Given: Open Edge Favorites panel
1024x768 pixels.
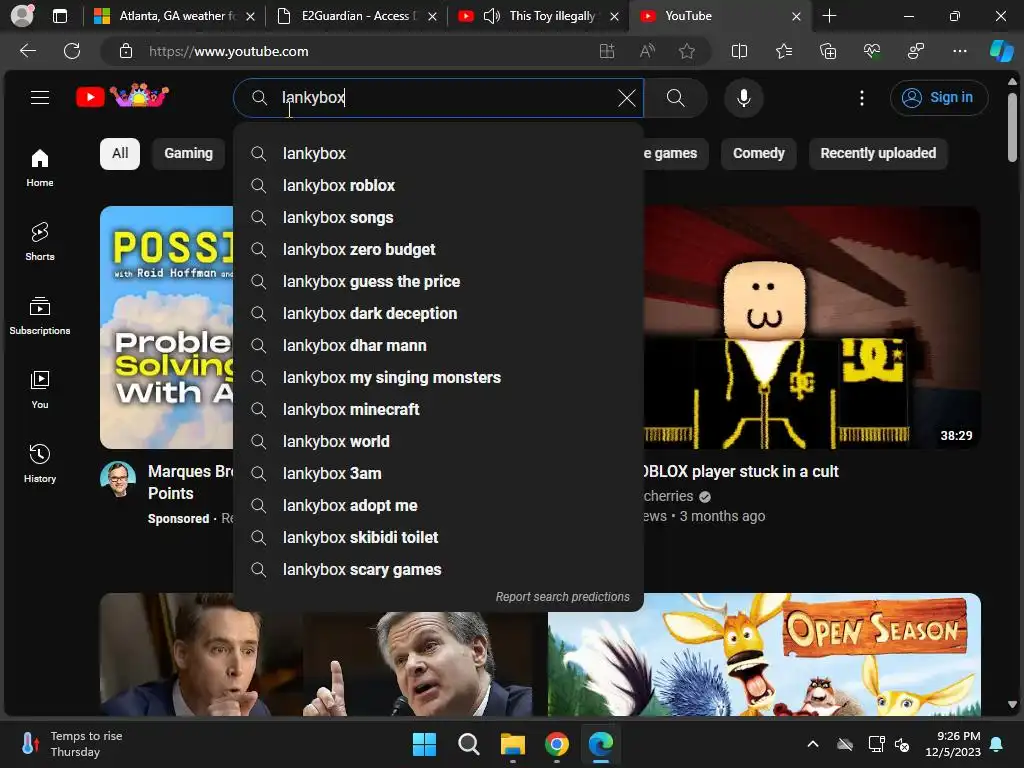Looking at the screenshot, I should pos(784,51).
